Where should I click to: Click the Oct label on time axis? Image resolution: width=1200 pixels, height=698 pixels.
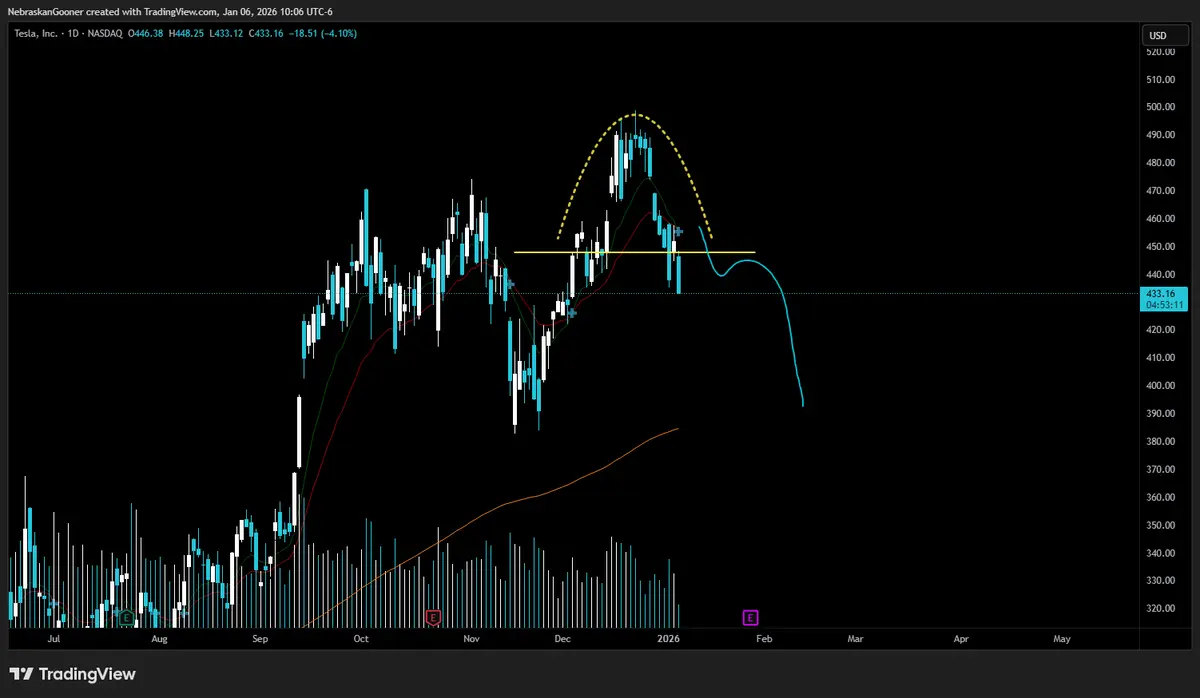(361, 638)
